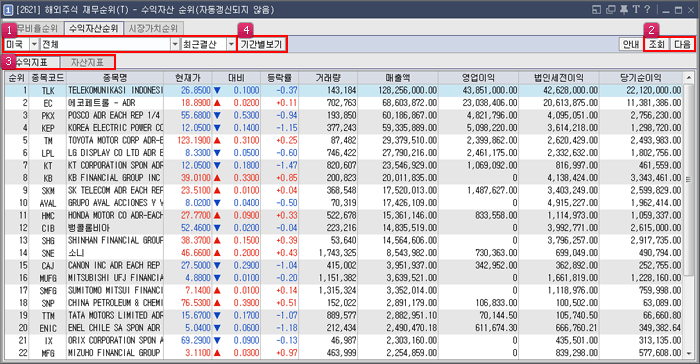Click the 매출액 column header

[x=398, y=78]
